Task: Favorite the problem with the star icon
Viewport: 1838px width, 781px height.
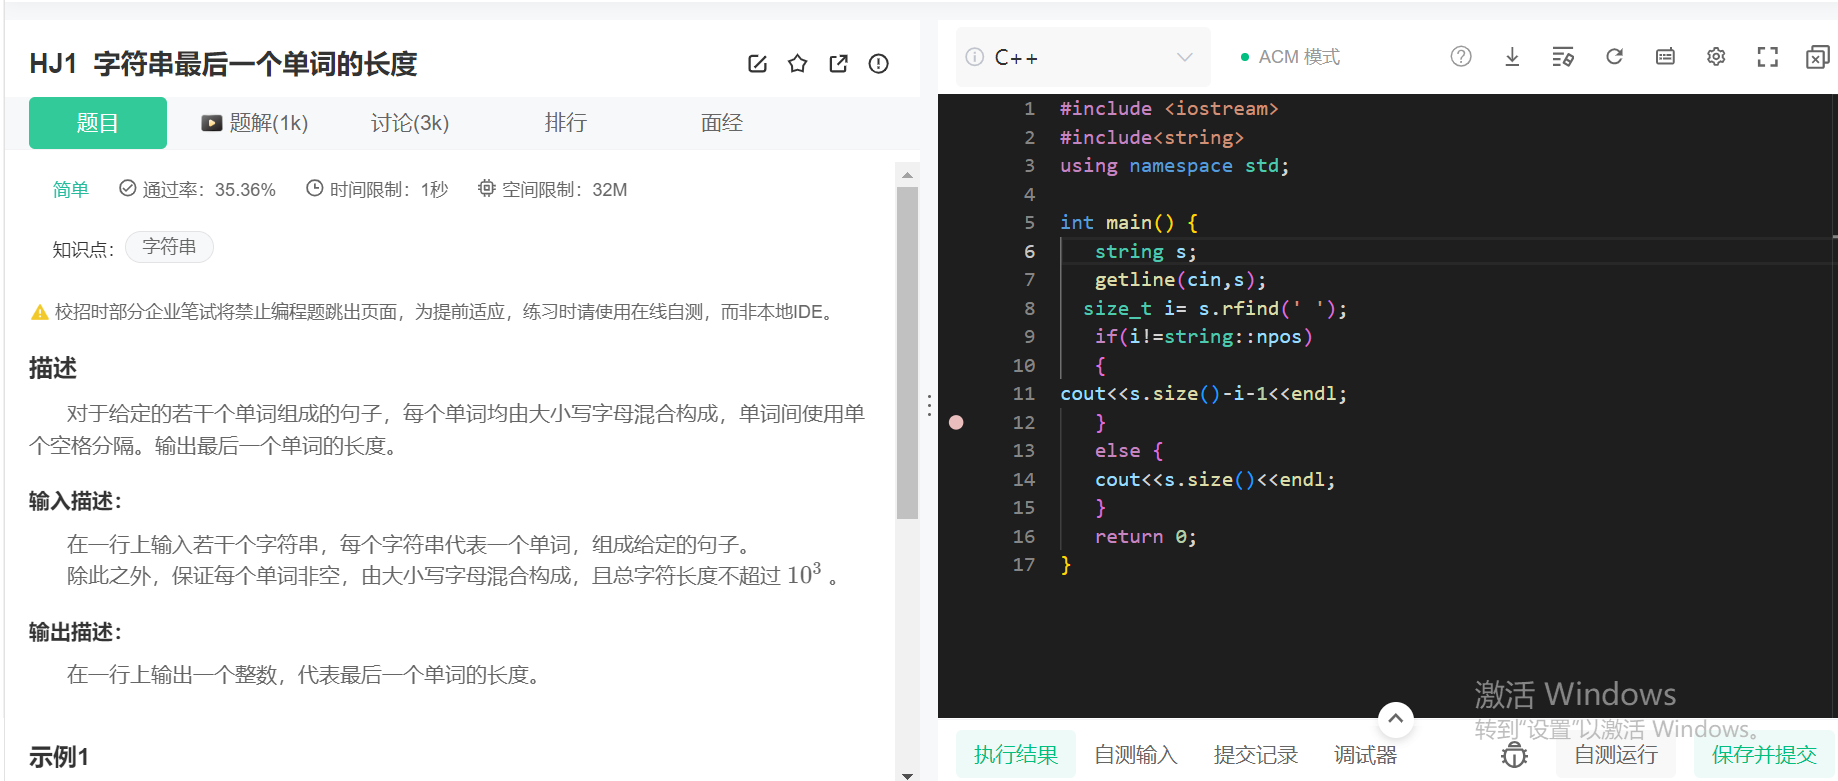Action: (797, 64)
